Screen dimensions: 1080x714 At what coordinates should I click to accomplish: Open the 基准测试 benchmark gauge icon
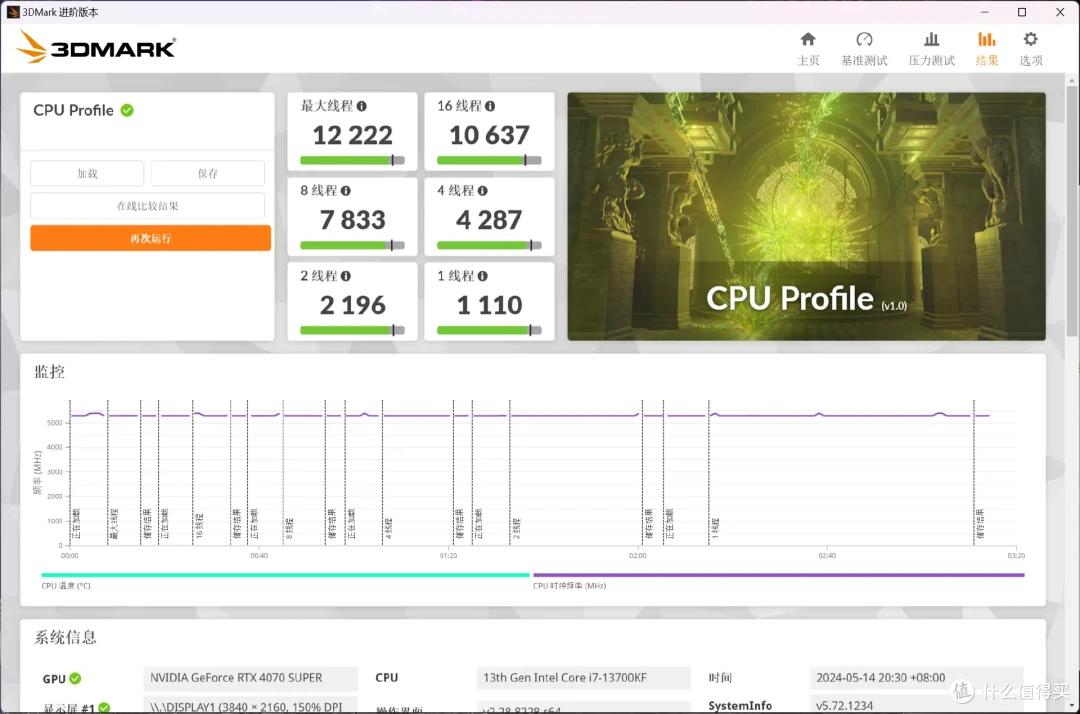click(864, 40)
